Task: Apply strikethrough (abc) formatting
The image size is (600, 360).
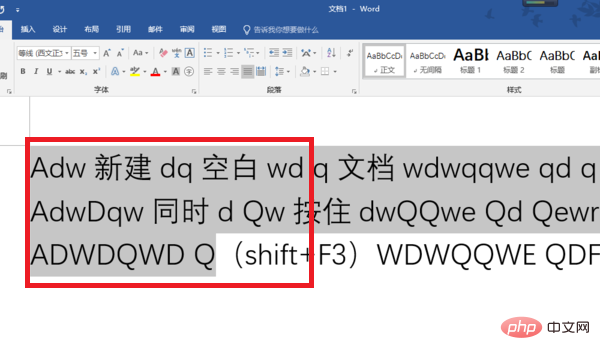Action: click(x=70, y=72)
